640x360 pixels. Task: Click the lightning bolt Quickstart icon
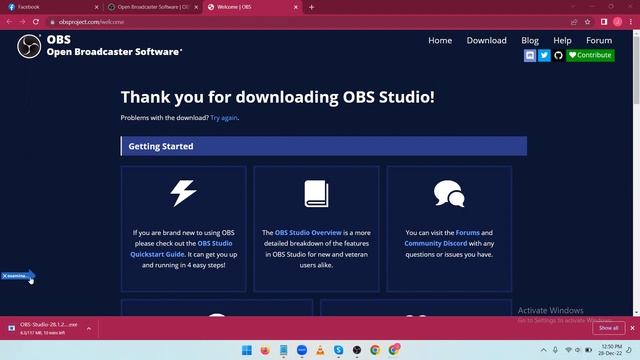pos(183,193)
